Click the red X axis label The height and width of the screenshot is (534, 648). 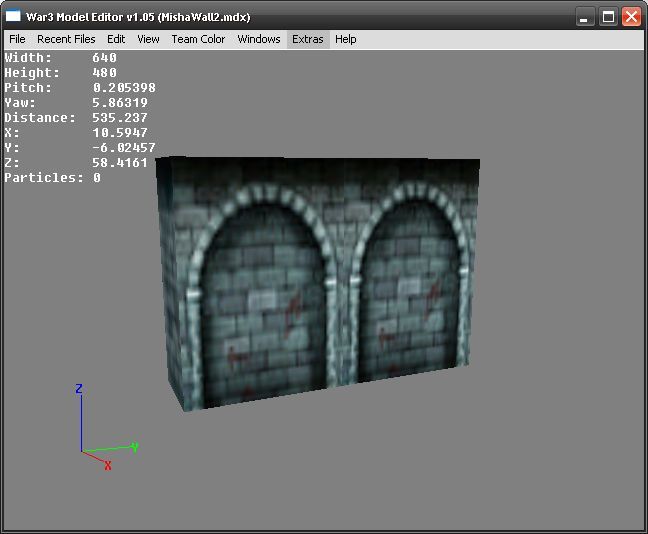[108, 466]
